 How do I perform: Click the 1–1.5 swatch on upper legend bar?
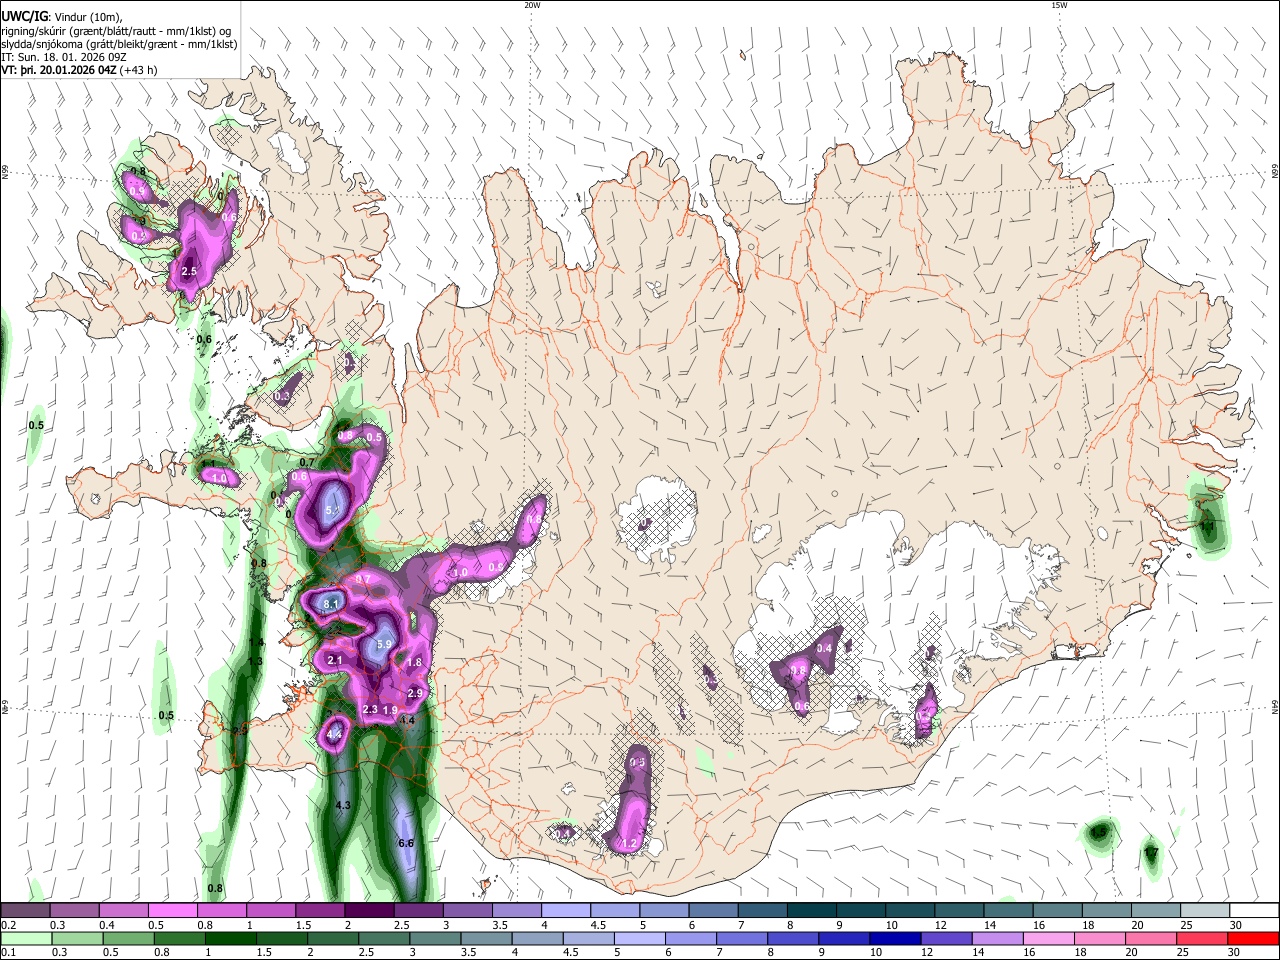pyautogui.click(x=270, y=910)
